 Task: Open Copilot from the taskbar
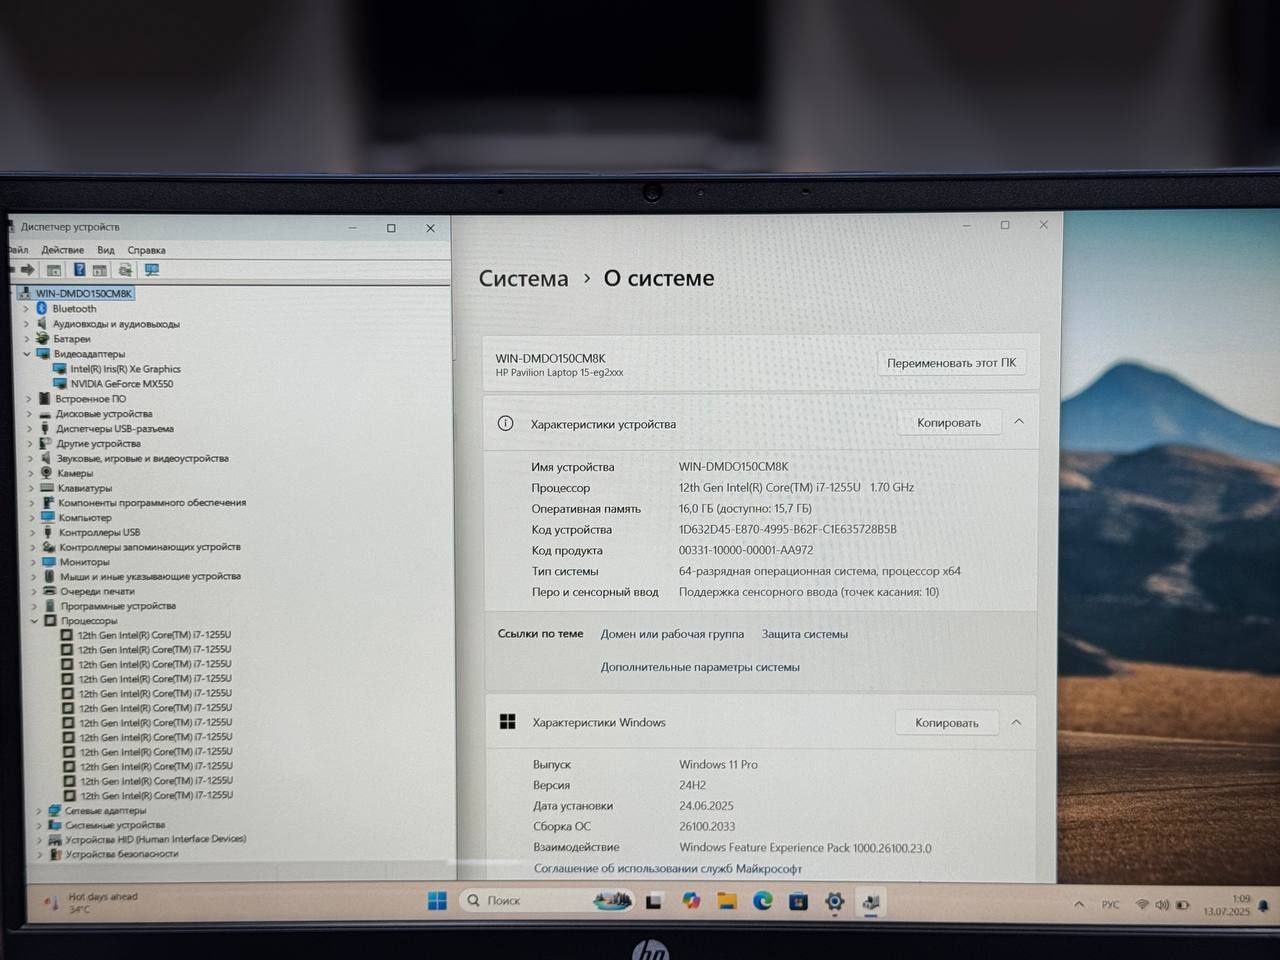[x=691, y=901]
